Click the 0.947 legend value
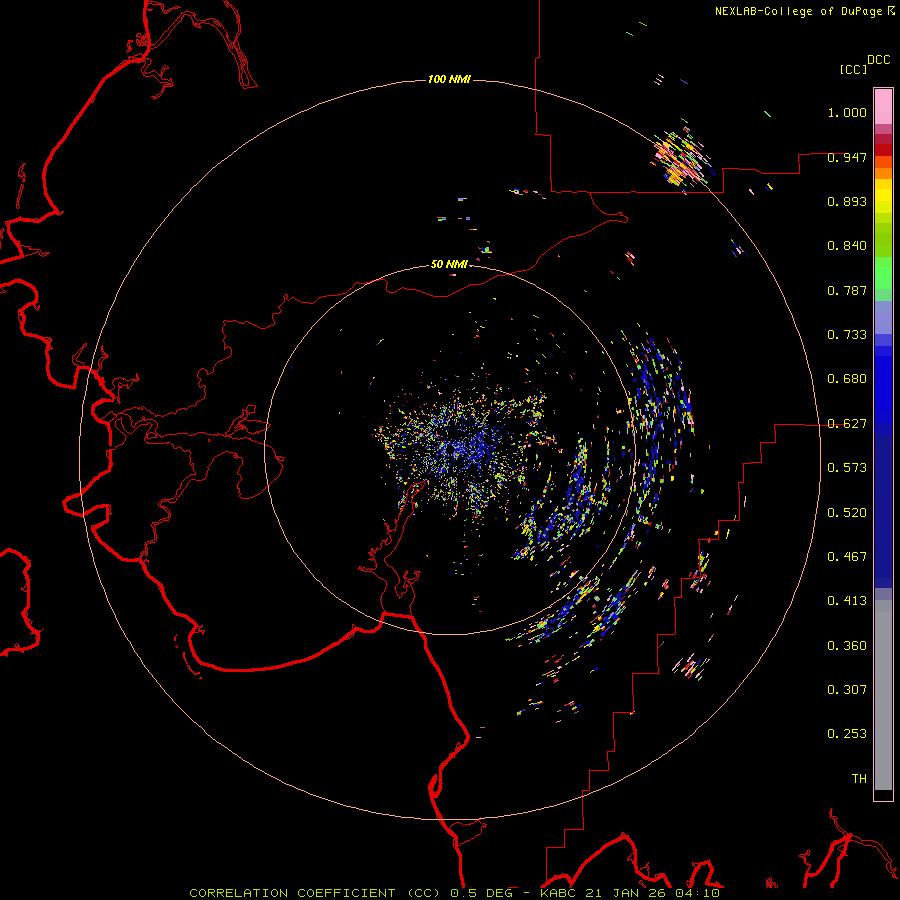Image resolution: width=900 pixels, height=900 pixels. coord(847,157)
